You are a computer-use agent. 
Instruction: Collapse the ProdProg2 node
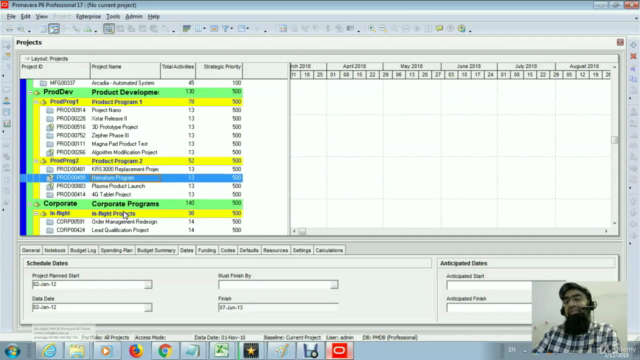(x=36, y=161)
